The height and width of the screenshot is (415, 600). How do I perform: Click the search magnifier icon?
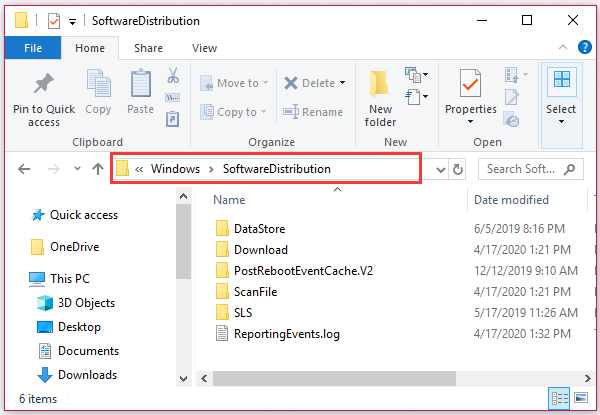coord(569,169)
